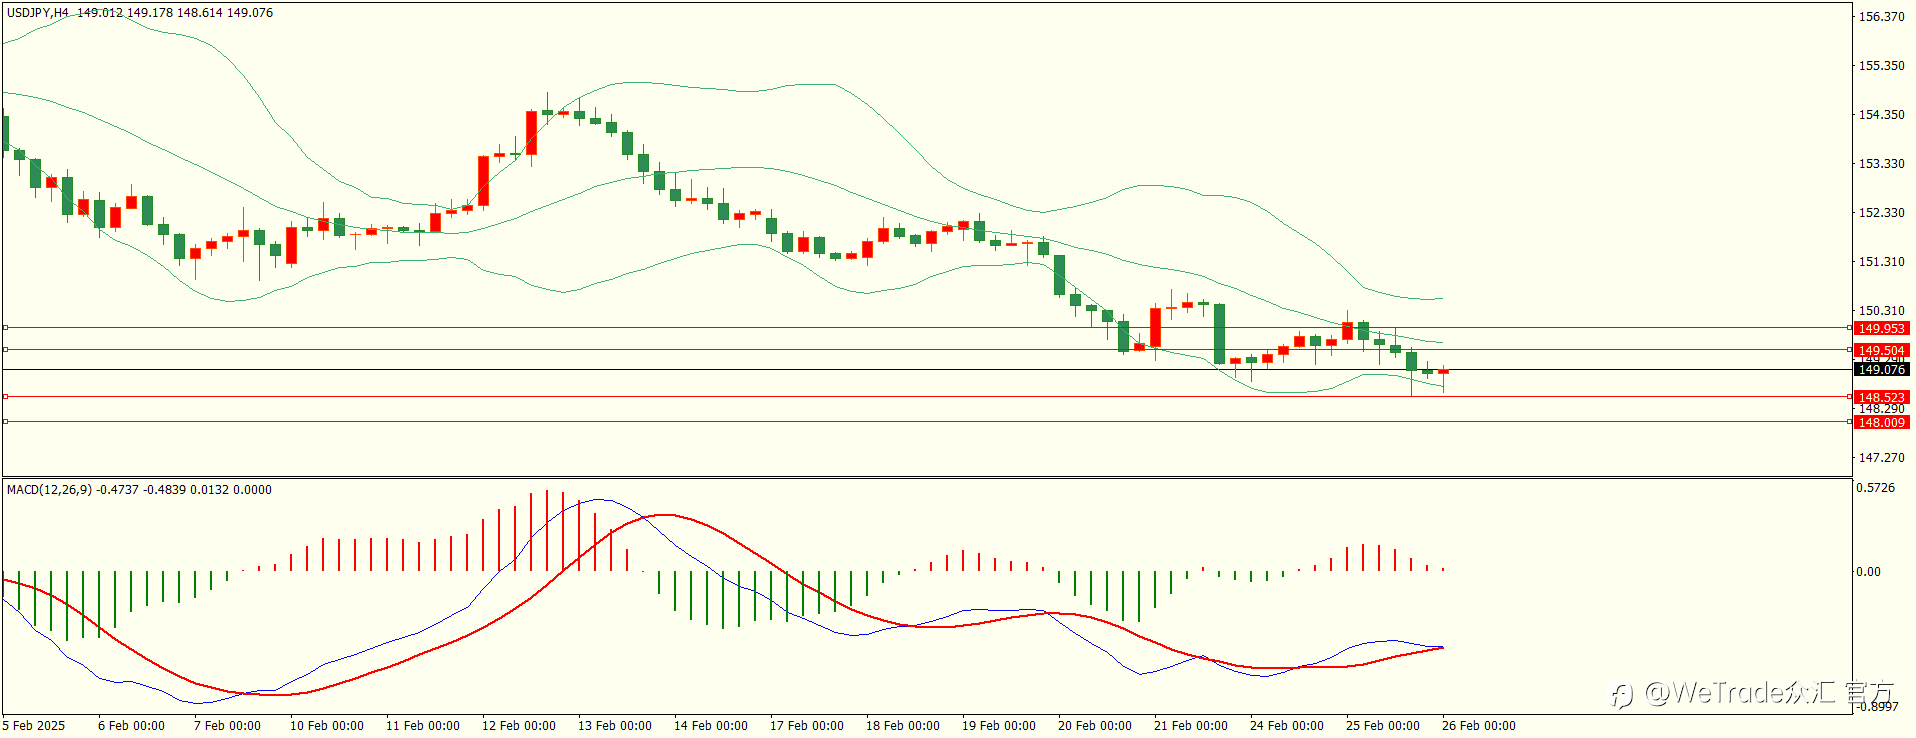Screen dimensions: 1916x738
Task: Click the 25 Feb 00:00 date label
Action: coord(1383,726)
